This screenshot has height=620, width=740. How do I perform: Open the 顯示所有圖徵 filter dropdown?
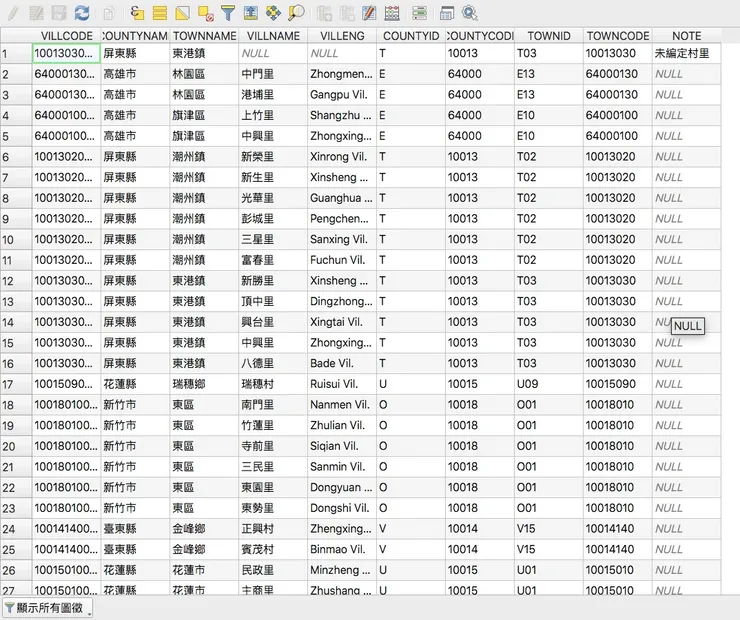point(47,608)
